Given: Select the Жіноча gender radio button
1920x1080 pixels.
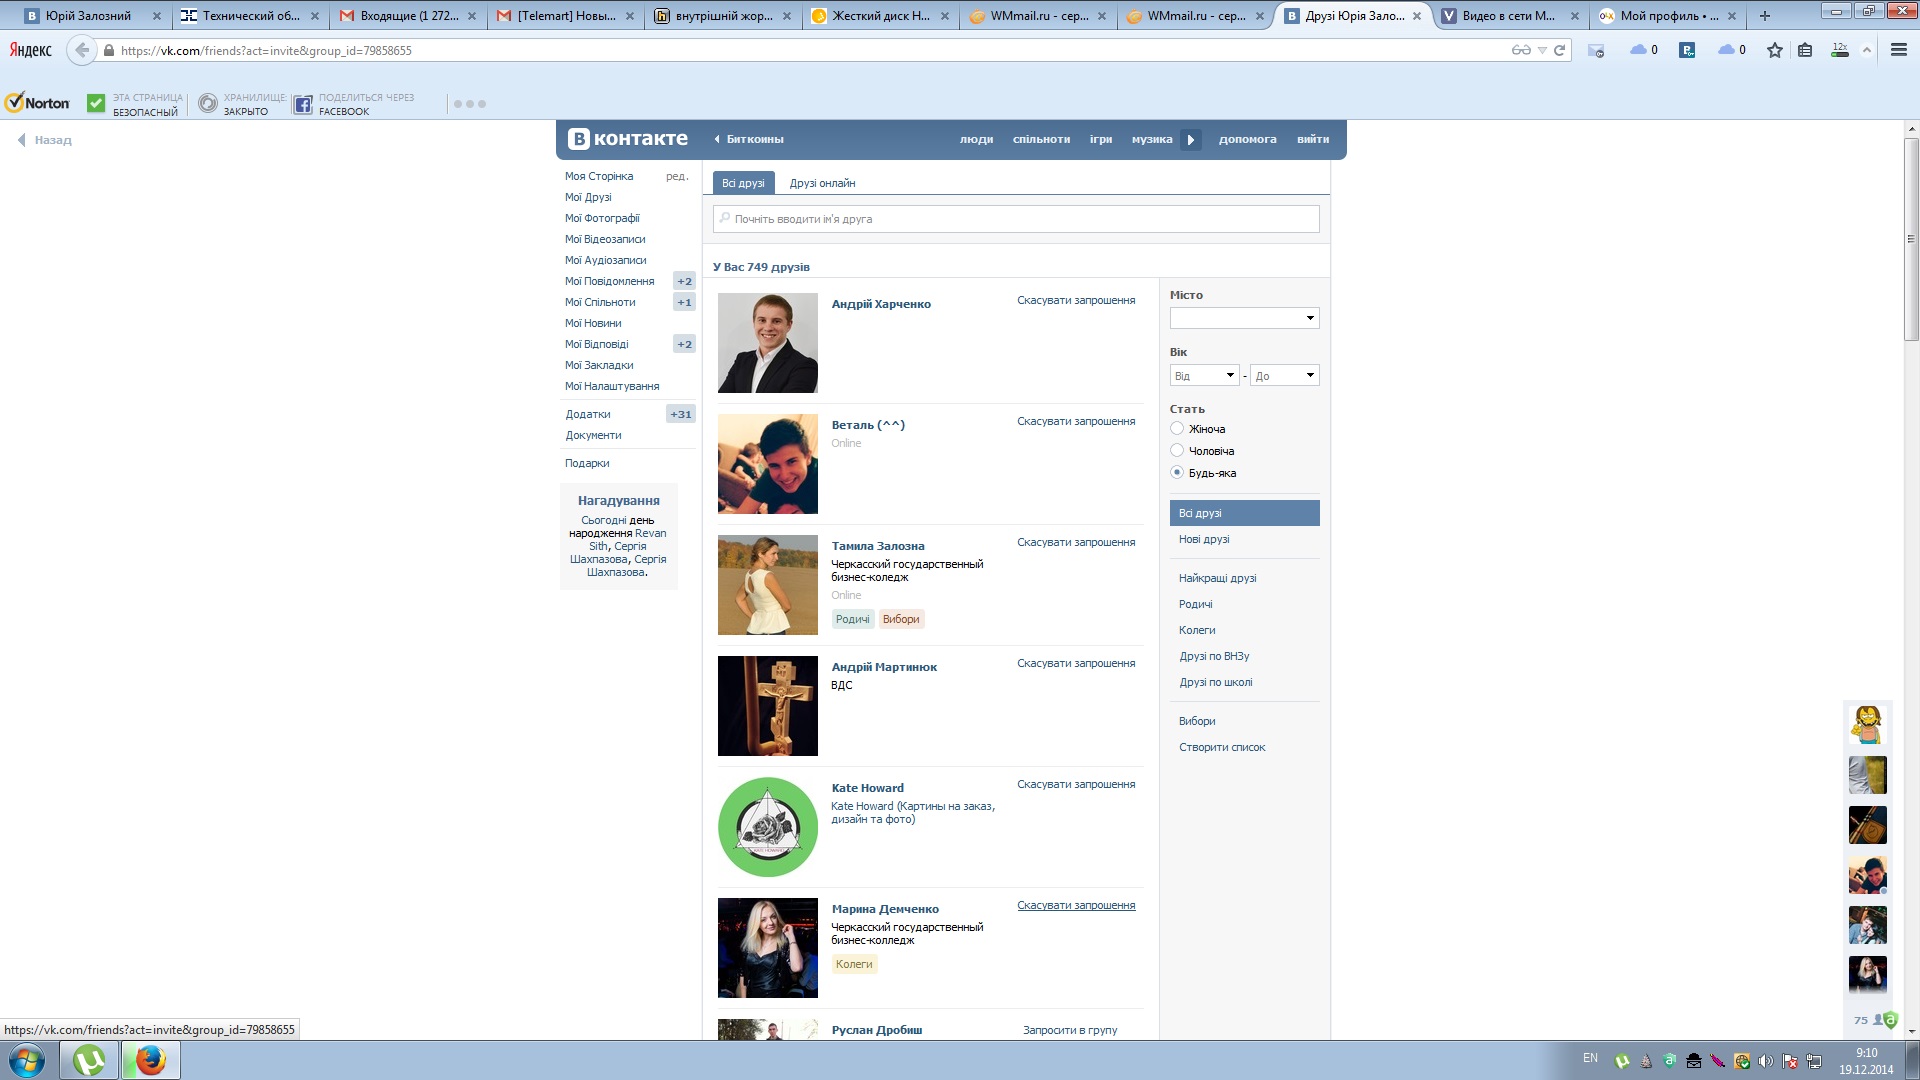Looking at the screenshot, I should (1177, 429).
